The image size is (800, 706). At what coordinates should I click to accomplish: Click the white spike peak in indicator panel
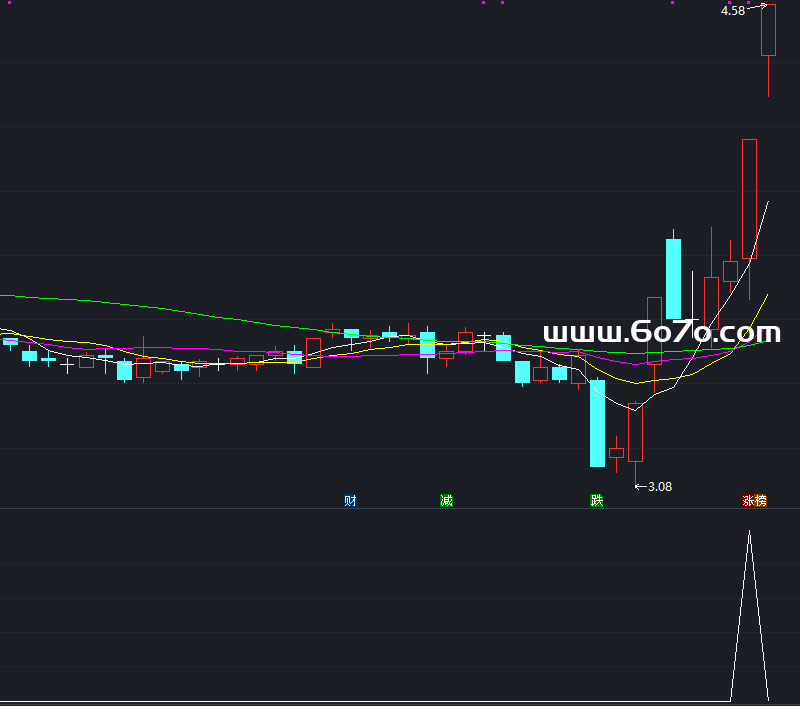click(x=749, y=532)
